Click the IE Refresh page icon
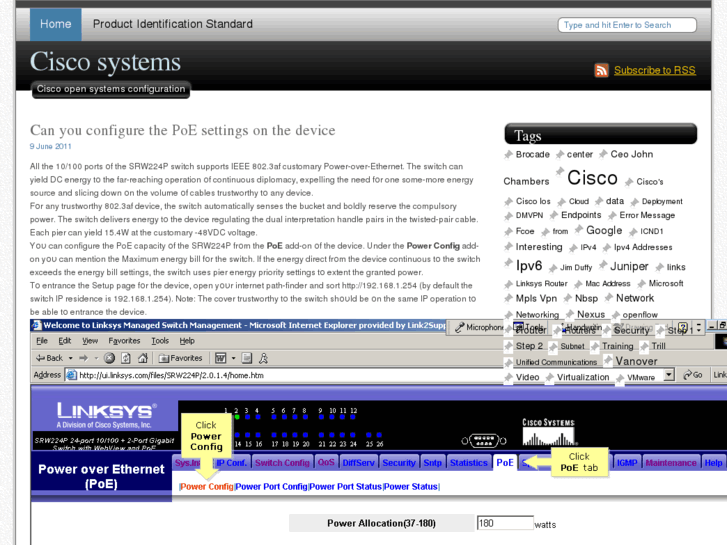The height and width of the screenshot is (545, 727). click(x=126, y=358)
